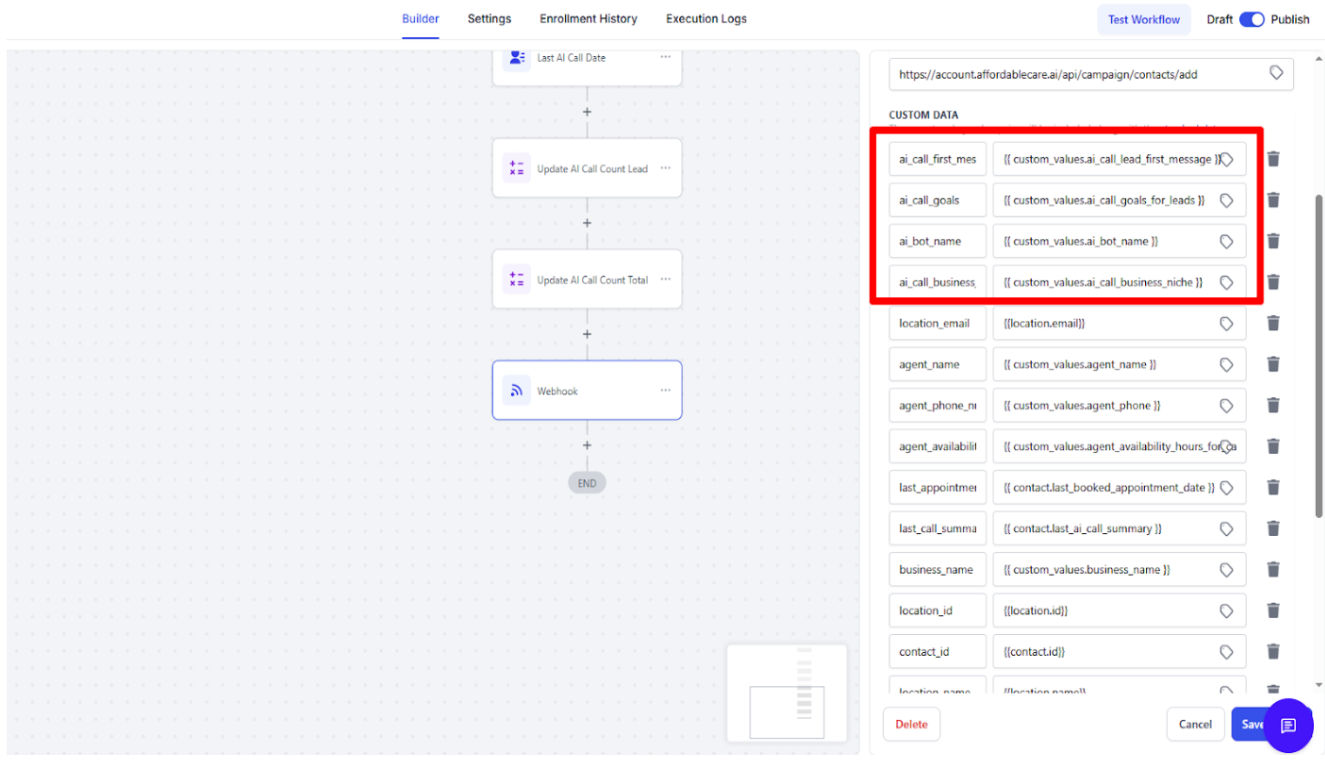The image size is (1325, 766).
Task: Delete the business_name custom data row
Action: [x=1273, y=570]
